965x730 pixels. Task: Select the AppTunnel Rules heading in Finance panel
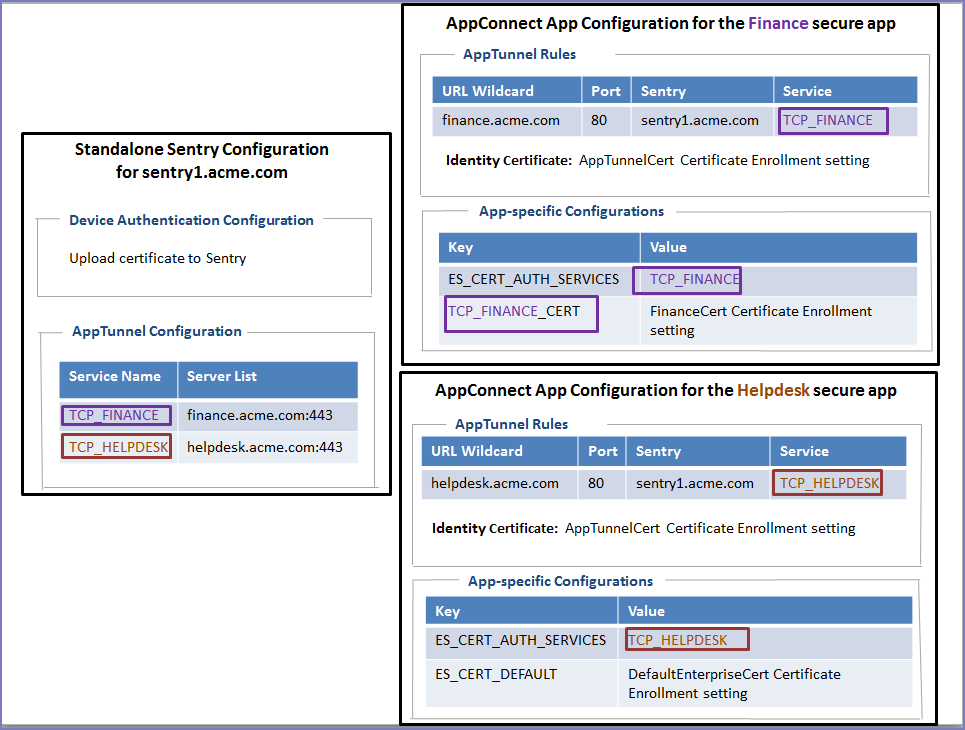[x=519, y=54]
